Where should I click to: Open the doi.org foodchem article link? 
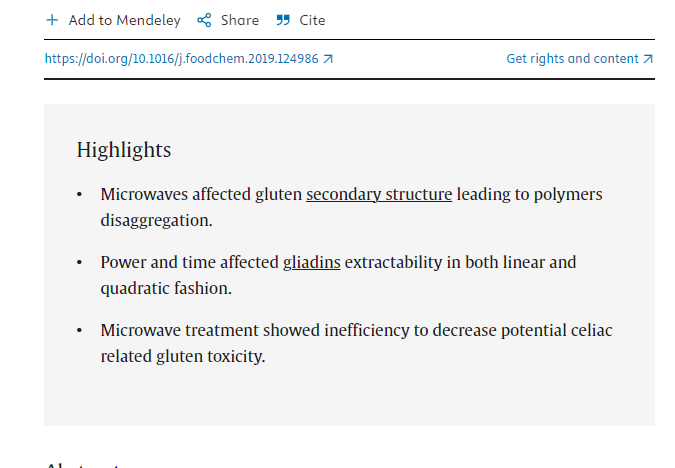click(181, 59)
